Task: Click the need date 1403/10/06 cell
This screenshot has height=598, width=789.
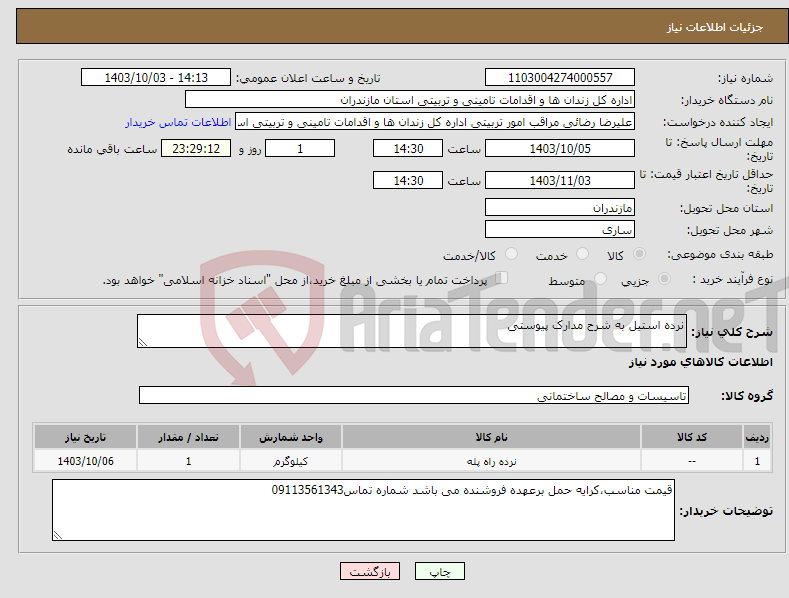Action: point(86,461)
